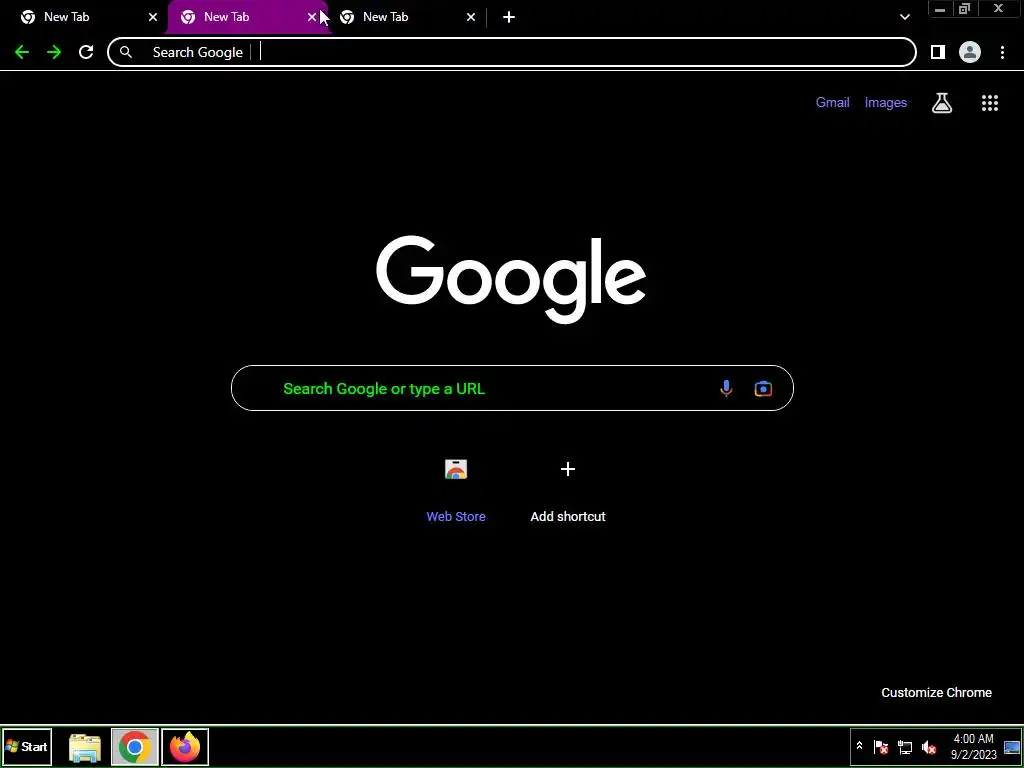The height and width of the screenshot is (768, 1024).
Task: Click the Chrome taskbar icon
Action: tap(135, 747)
